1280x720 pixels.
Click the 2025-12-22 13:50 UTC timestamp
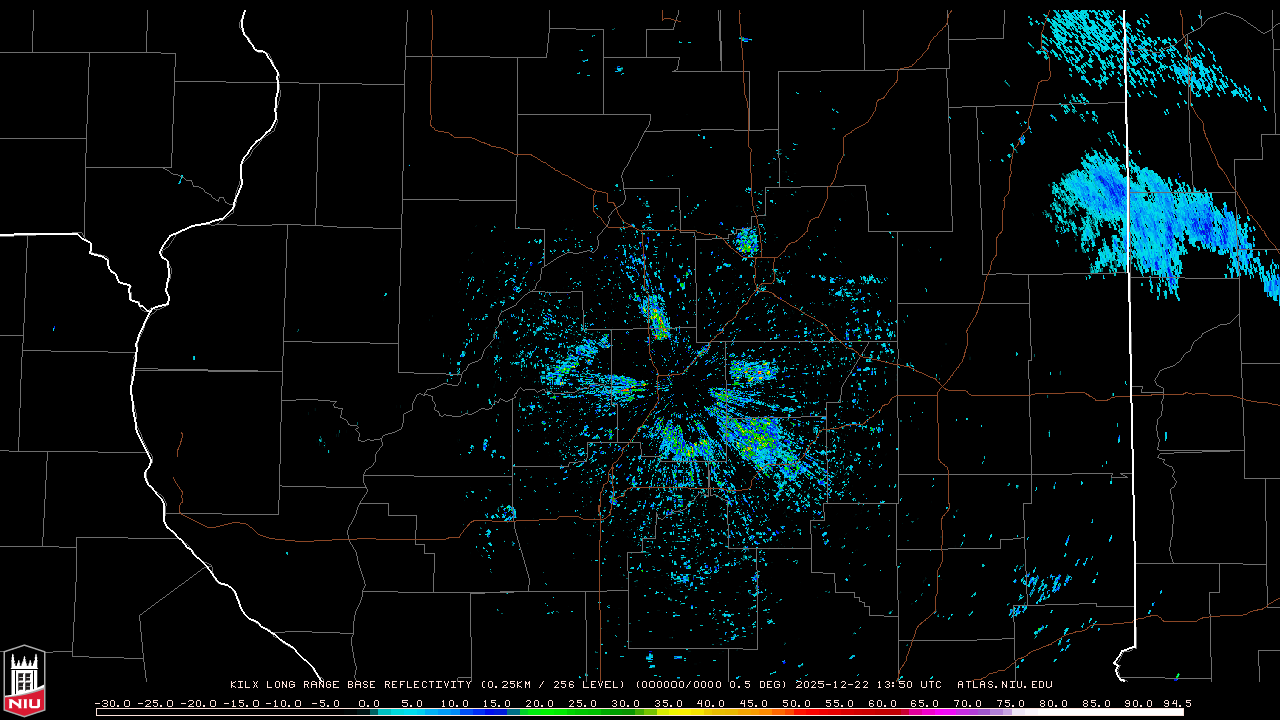868,685
